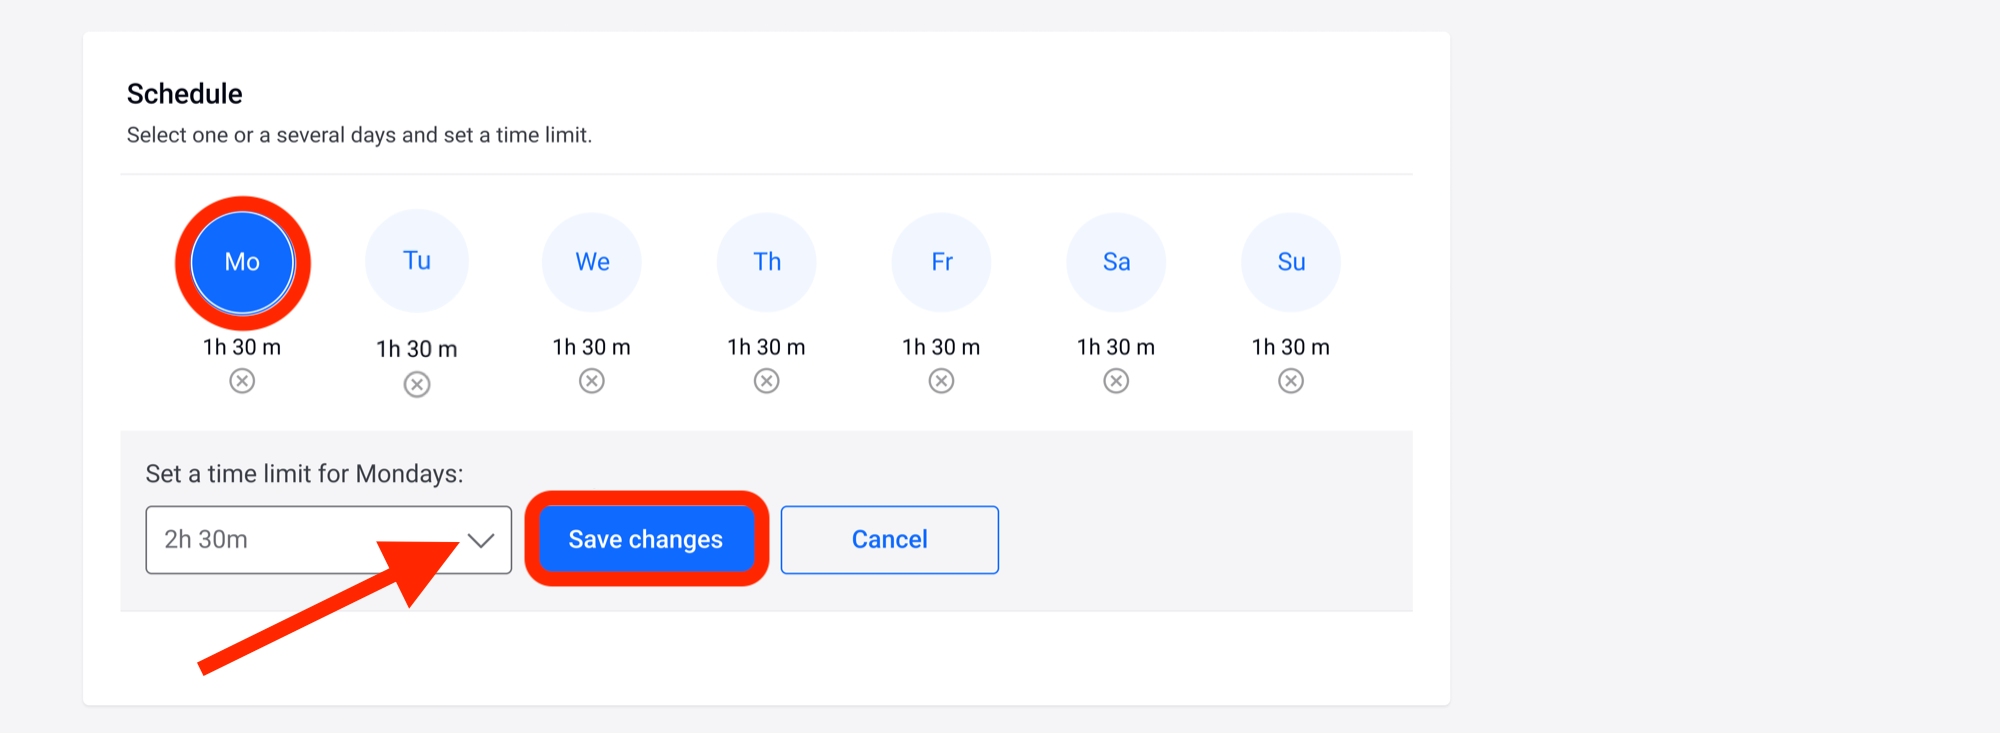Select the Su day circle
2000x733 pixels.
coord(1291,262)
